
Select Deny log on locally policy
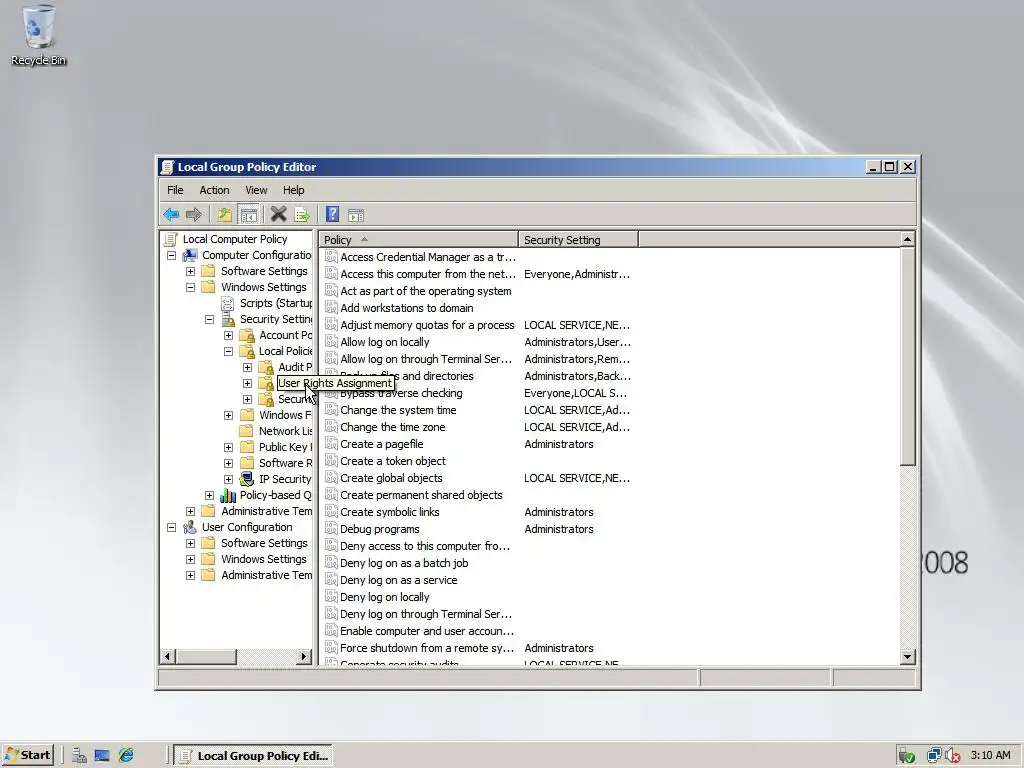[x=385, y=596]
